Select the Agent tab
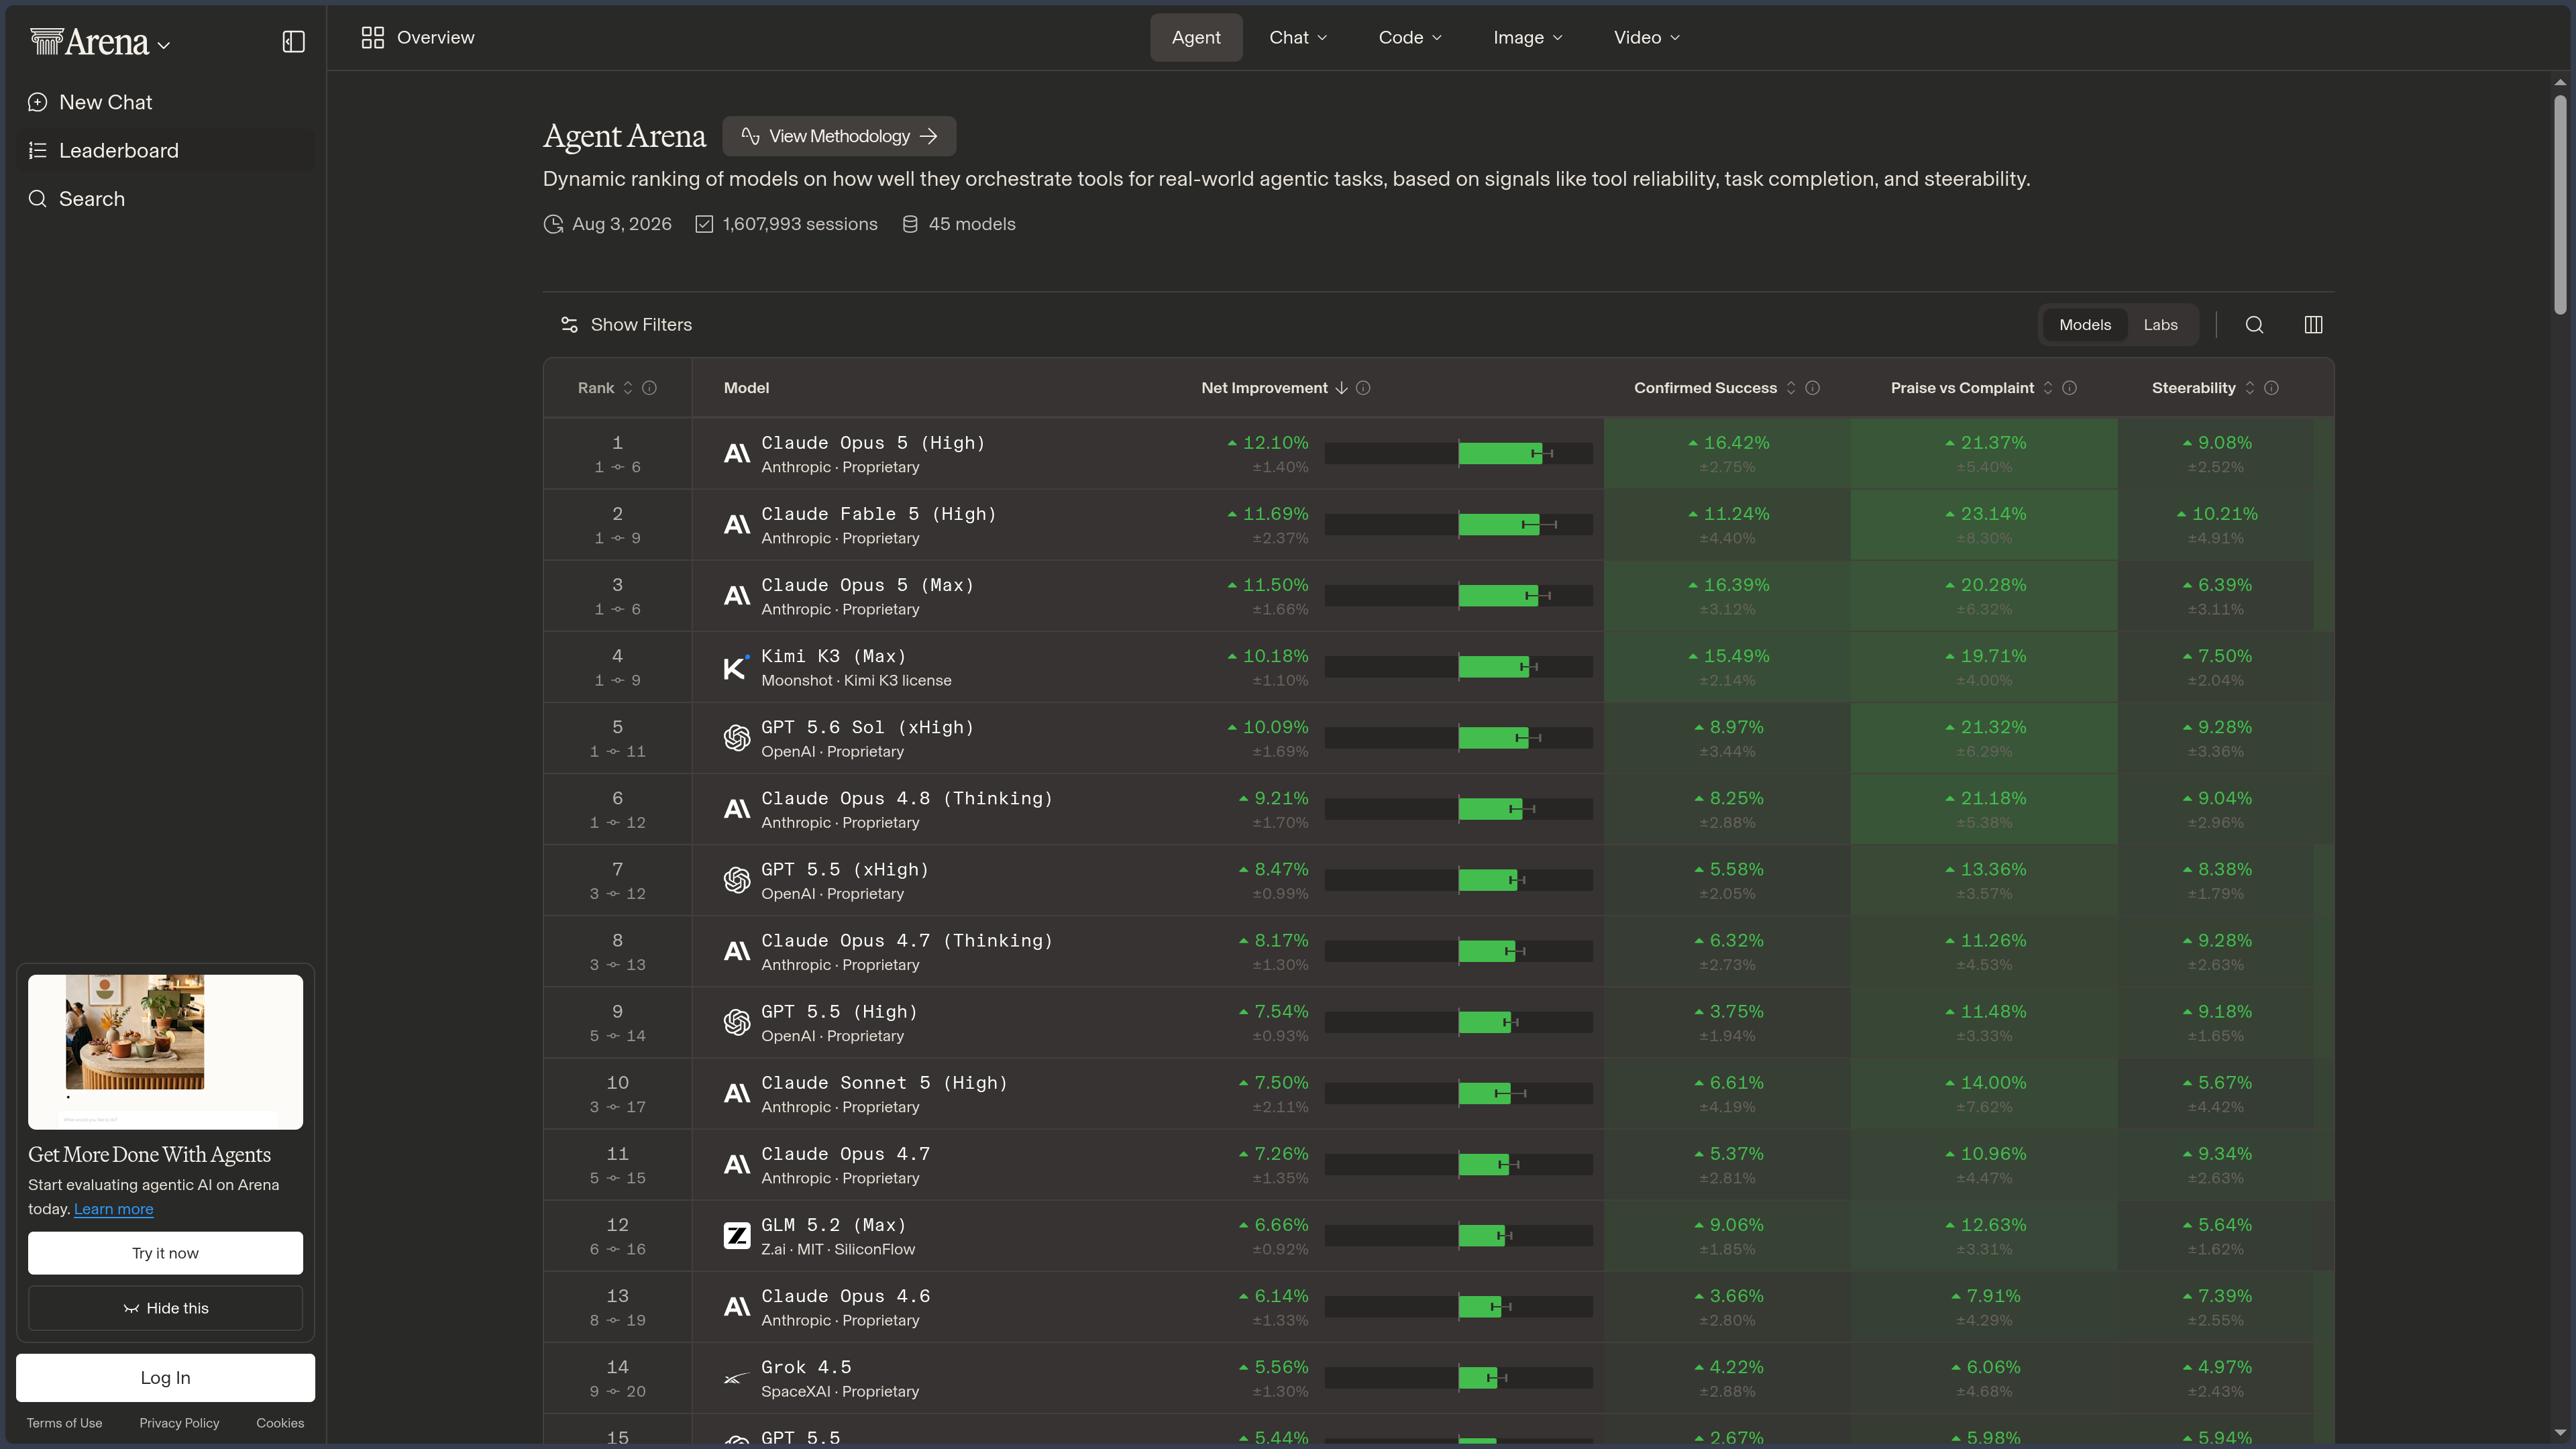The width and height of the screenshot is (2576, 1449). point(1196,37)
